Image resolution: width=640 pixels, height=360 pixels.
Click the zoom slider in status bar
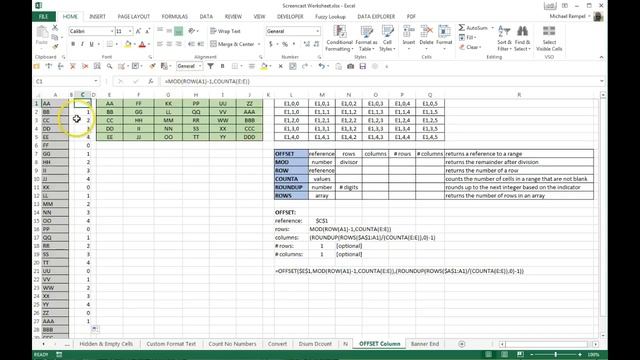(x=556, y=354)
